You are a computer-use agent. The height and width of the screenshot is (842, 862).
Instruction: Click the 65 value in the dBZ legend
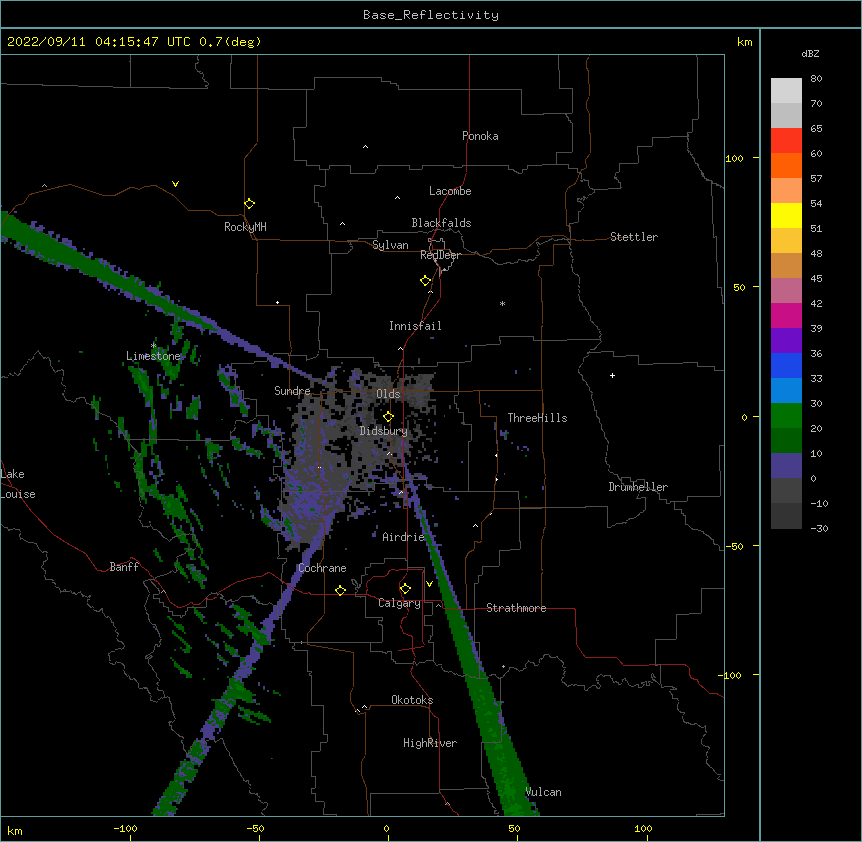tap(816, 128)
